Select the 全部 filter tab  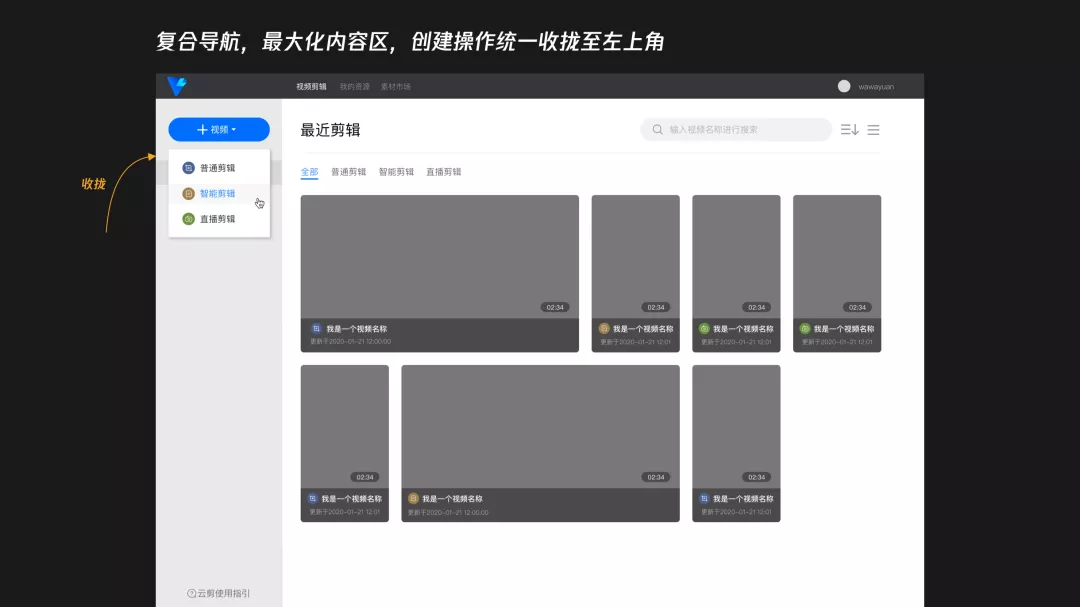pyautogui.click(x=309, y=172)
